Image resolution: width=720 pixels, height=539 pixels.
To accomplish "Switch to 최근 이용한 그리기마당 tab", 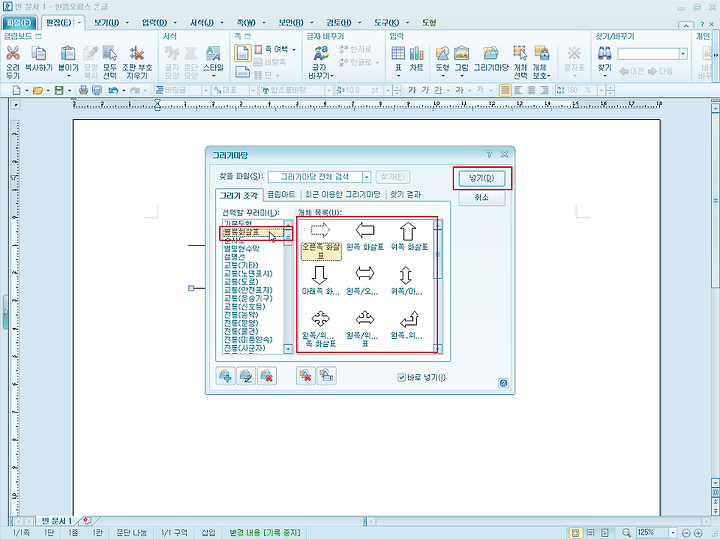I will 343,195.
